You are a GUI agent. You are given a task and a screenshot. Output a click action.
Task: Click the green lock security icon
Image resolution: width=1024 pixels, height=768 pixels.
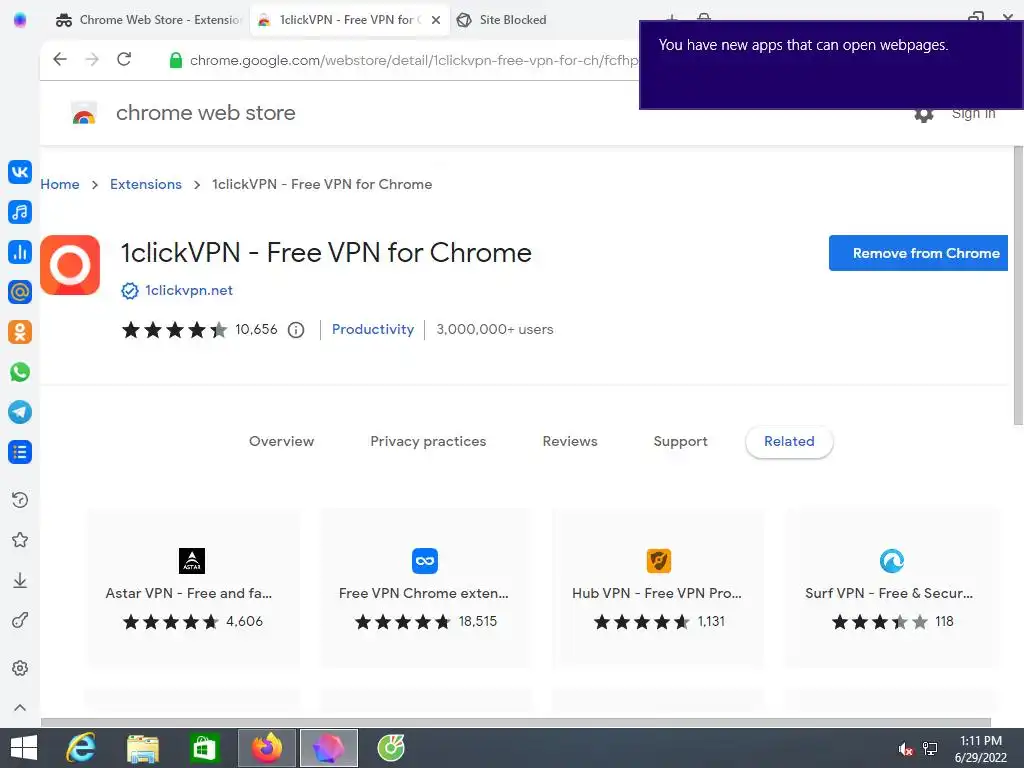pos(175,60)
